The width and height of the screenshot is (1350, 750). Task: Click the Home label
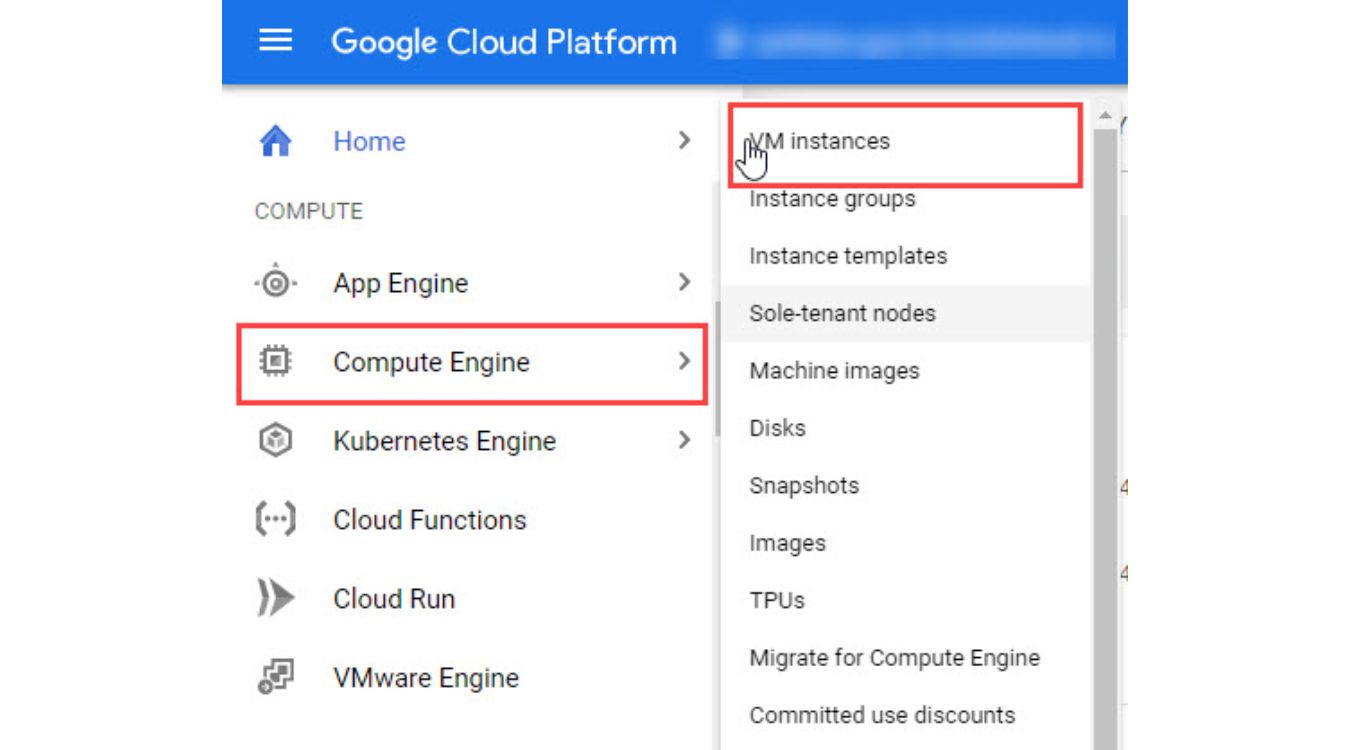pos(369,142)
